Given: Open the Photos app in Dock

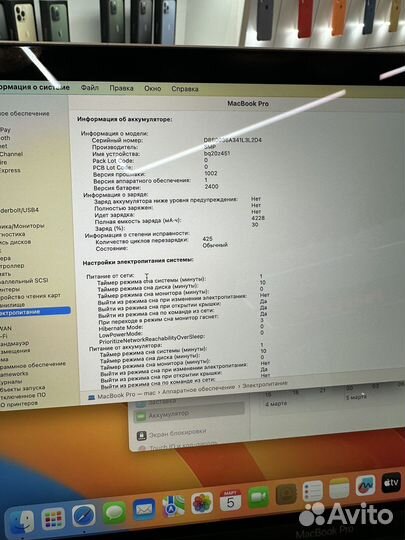Looking at the screenshot, I should pos(202,503).
